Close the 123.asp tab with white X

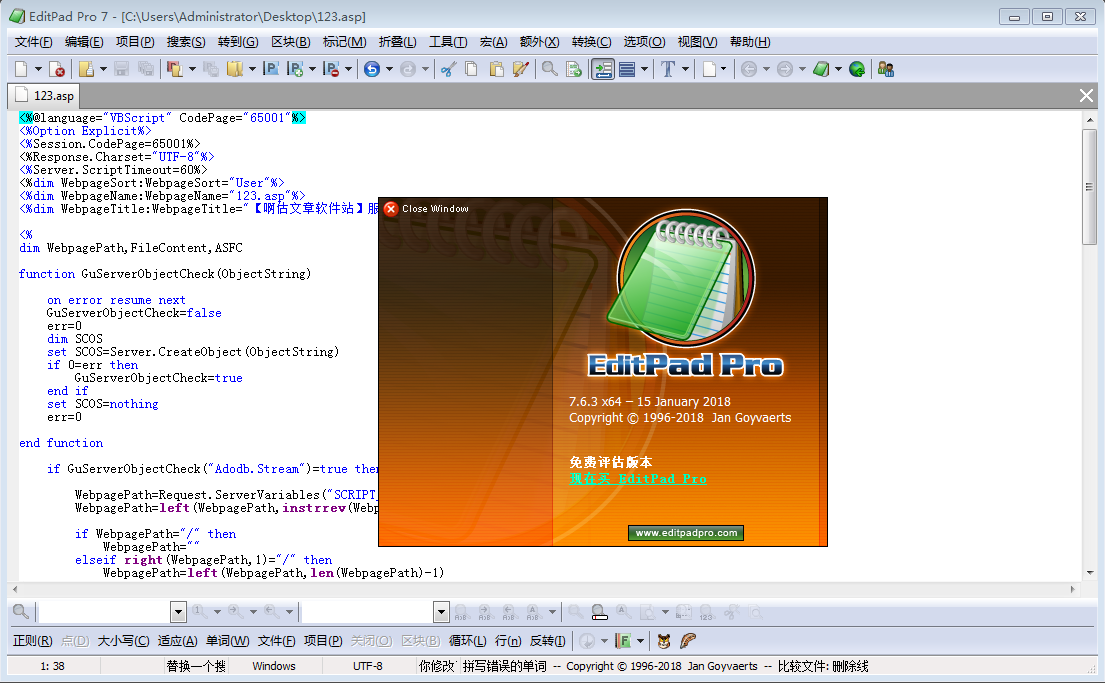point(1086,95)
